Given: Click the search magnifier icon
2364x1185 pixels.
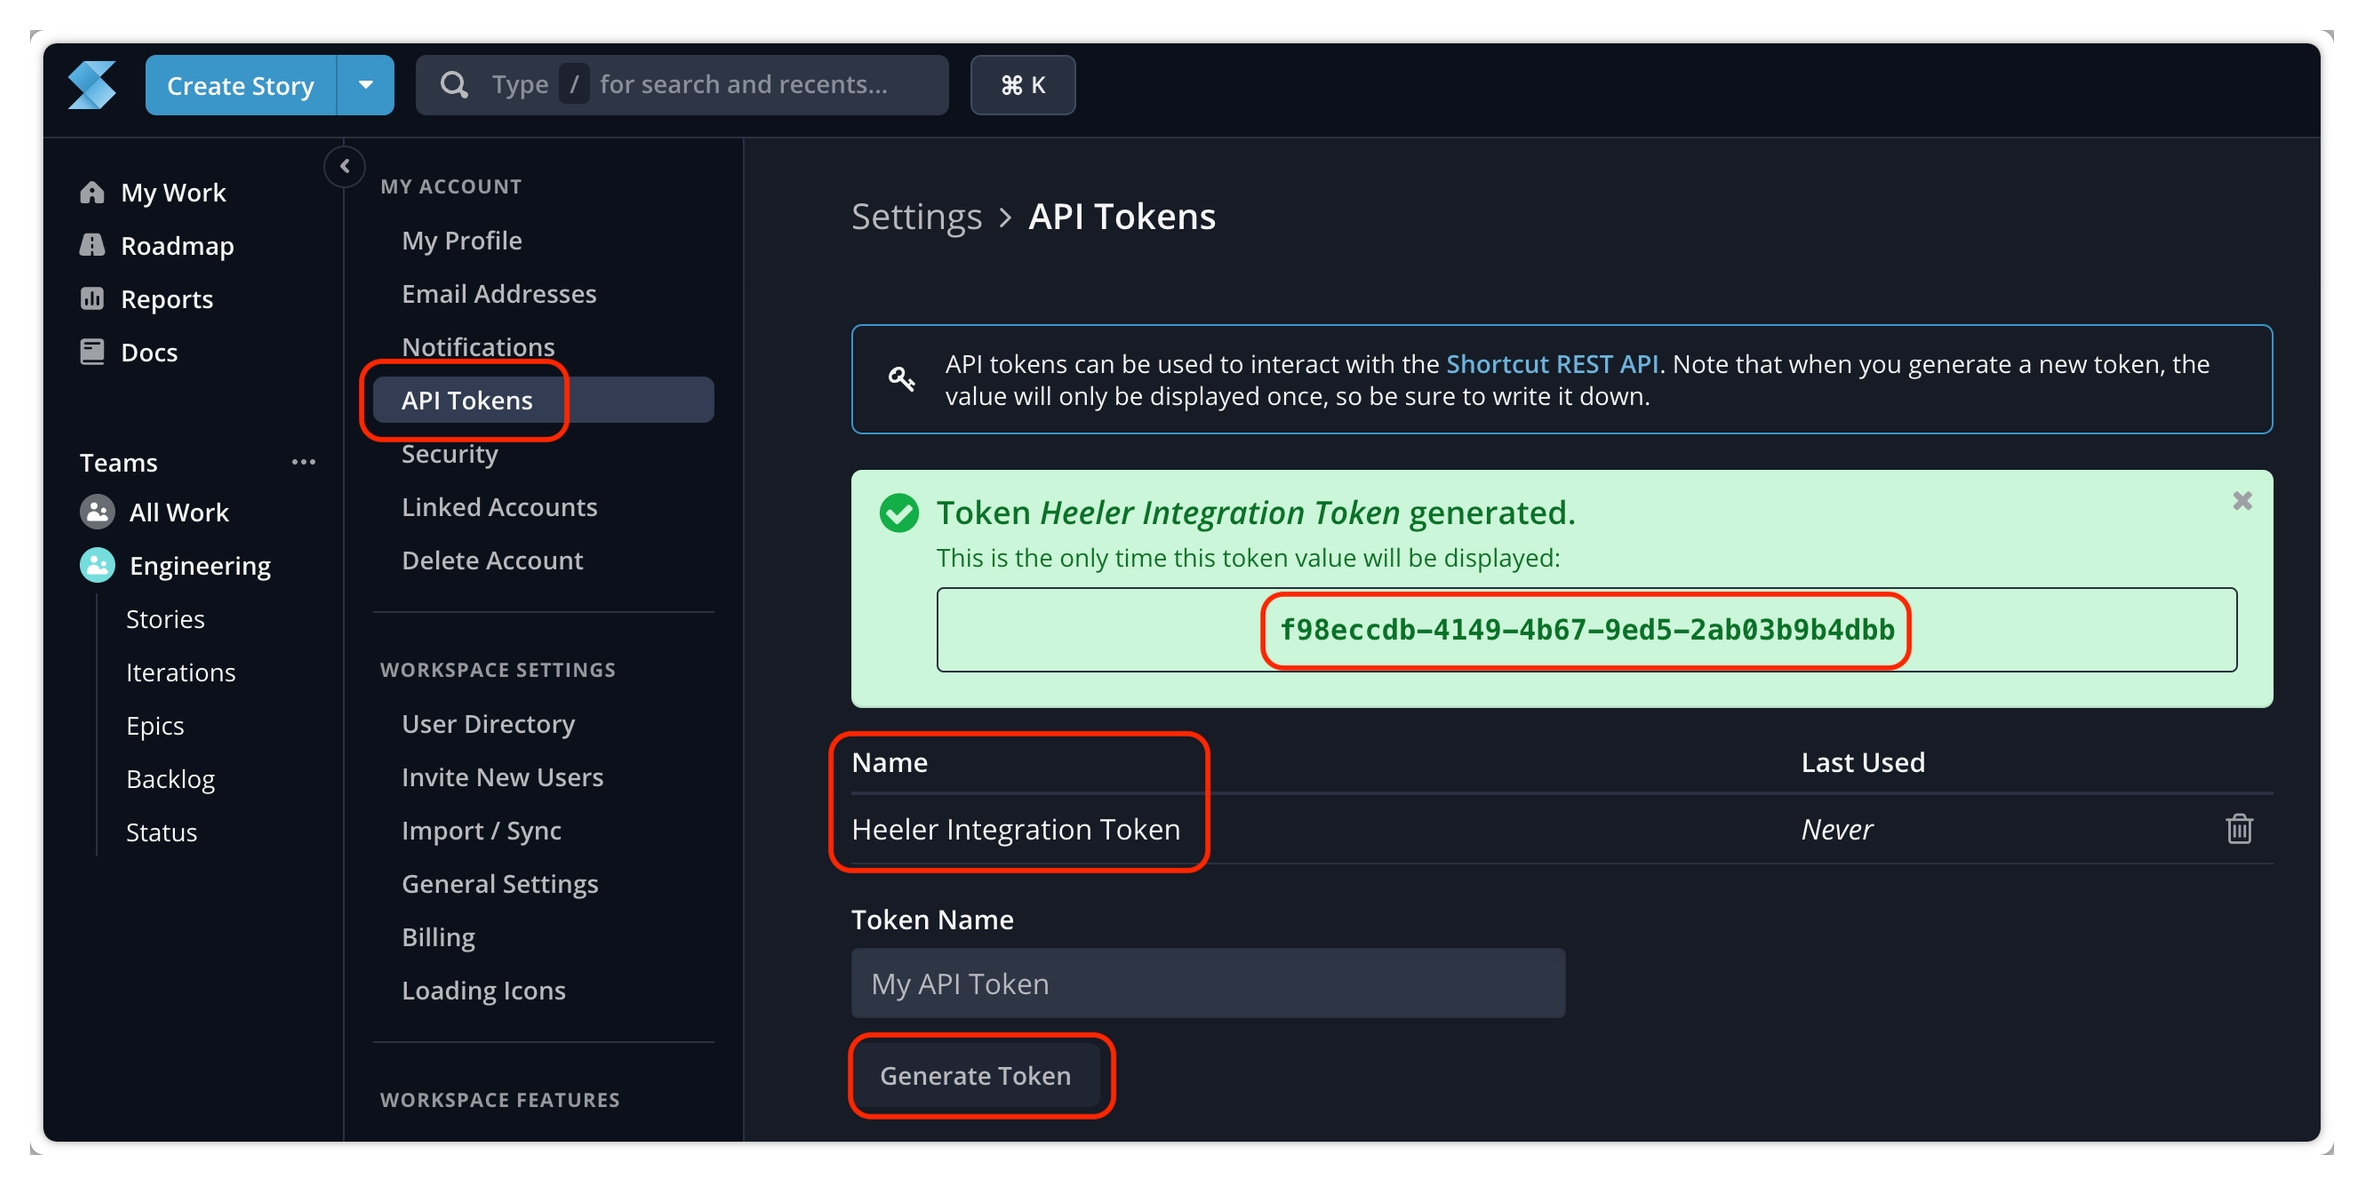Looking at the screenshot, I should [454, 85].
